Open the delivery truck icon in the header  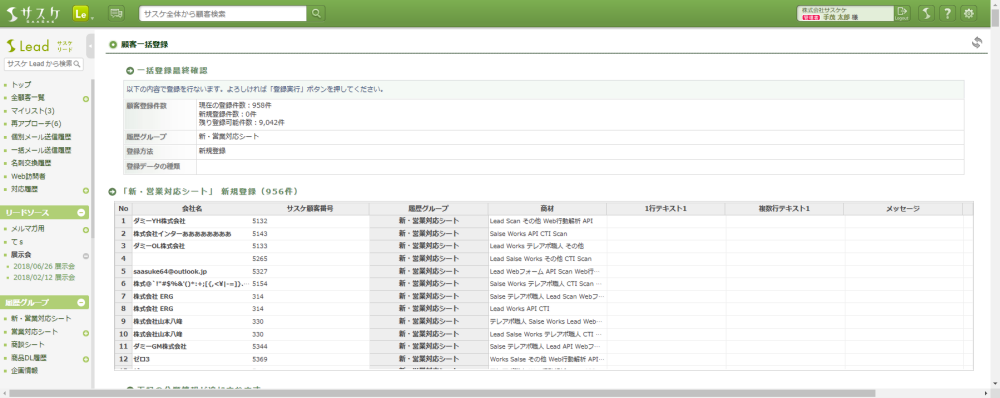click(x=115, y=13)
